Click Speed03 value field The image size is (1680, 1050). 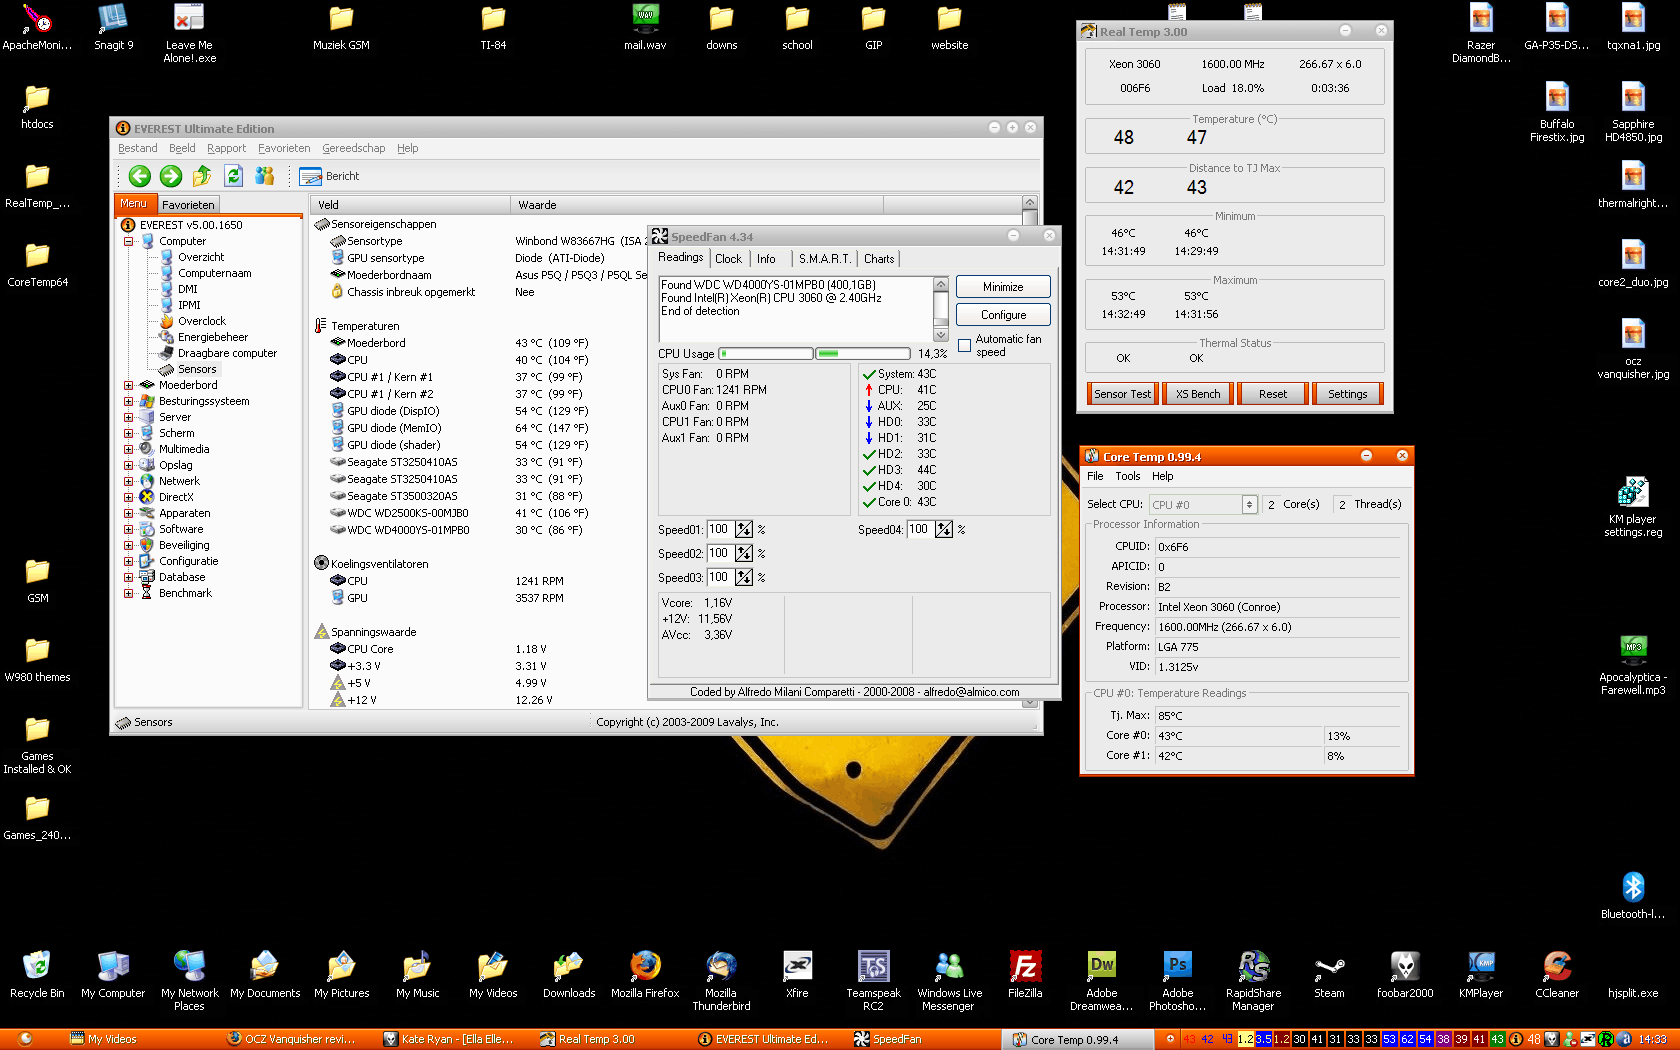pyautogui.click(x=720, y=578)
